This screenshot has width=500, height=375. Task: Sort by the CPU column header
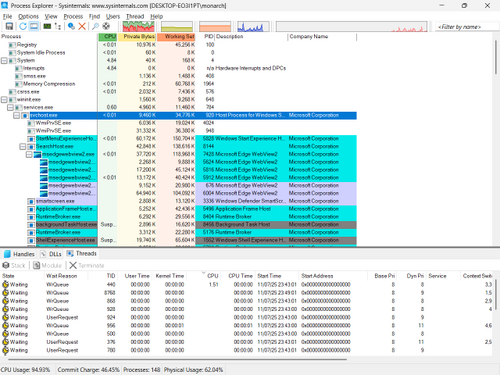[x=108, y=37]
